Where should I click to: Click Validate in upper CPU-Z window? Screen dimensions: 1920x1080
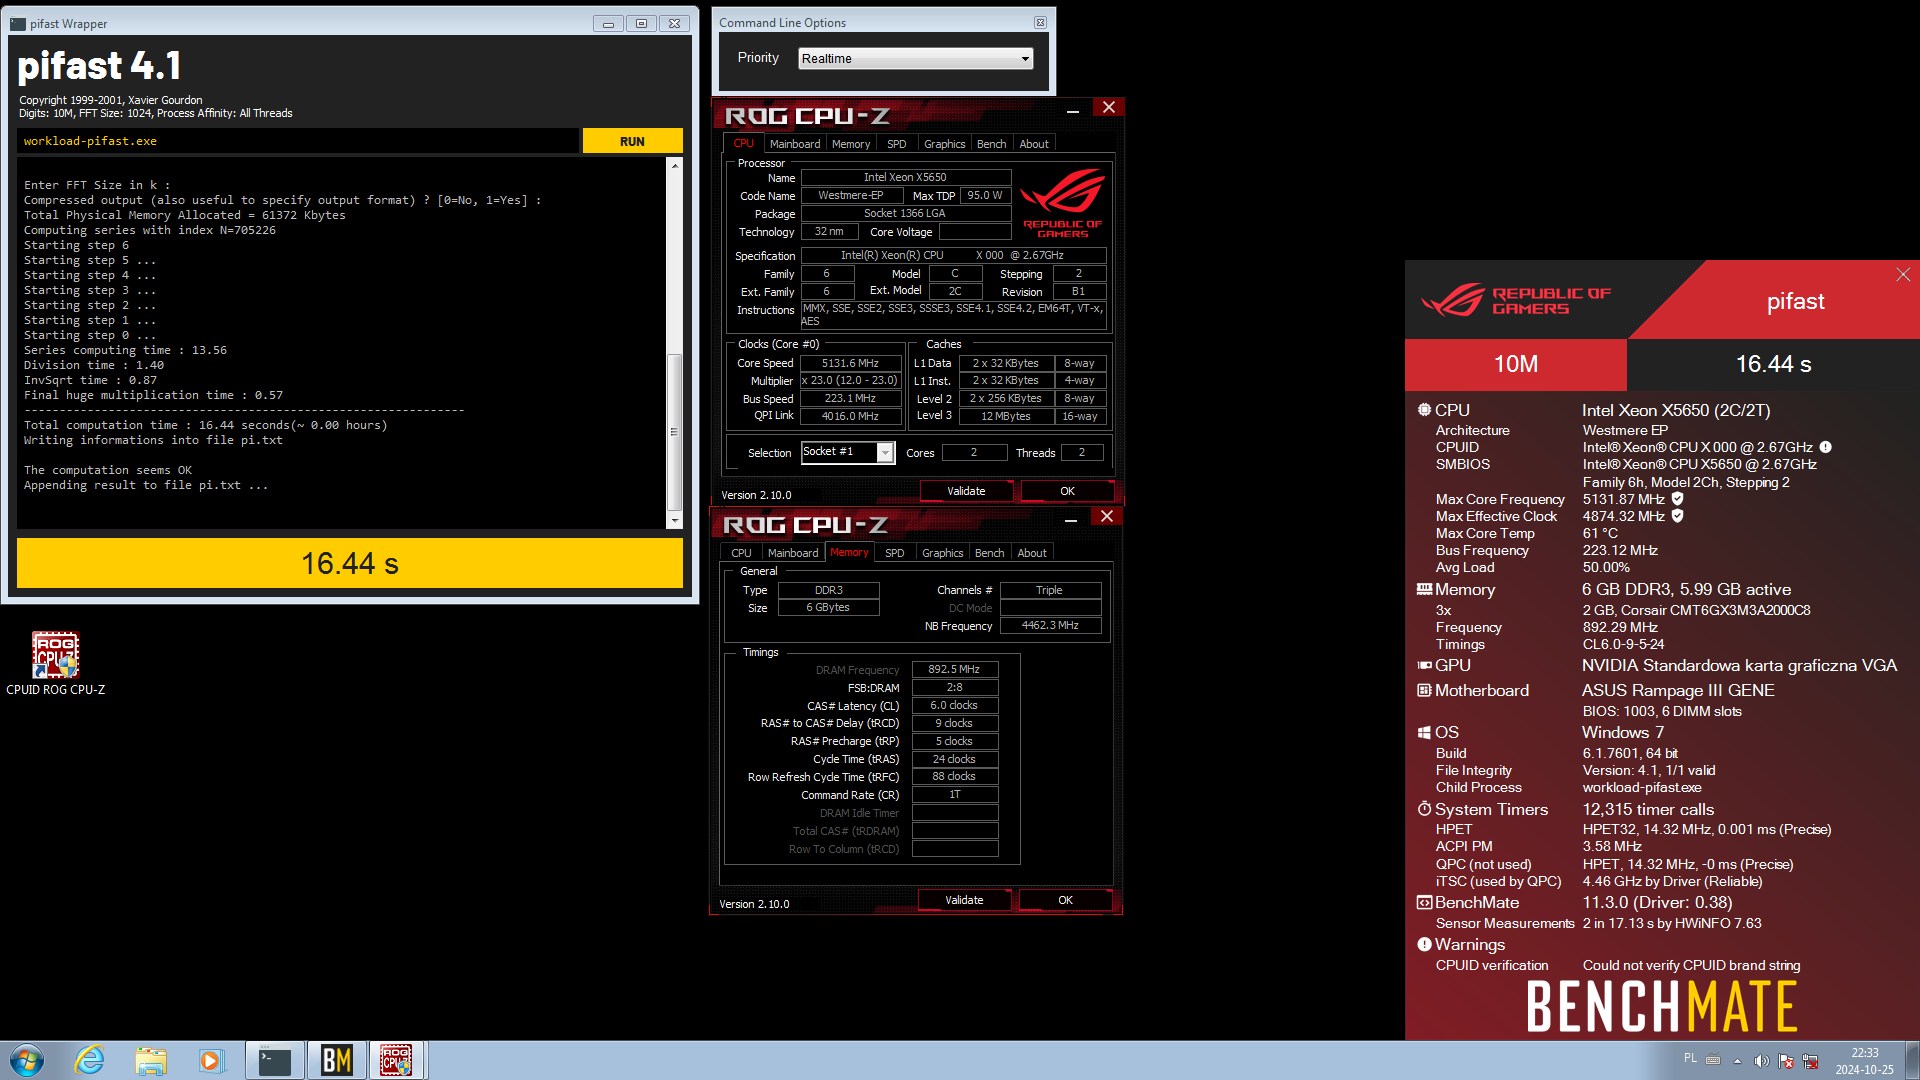coord(966,491)
